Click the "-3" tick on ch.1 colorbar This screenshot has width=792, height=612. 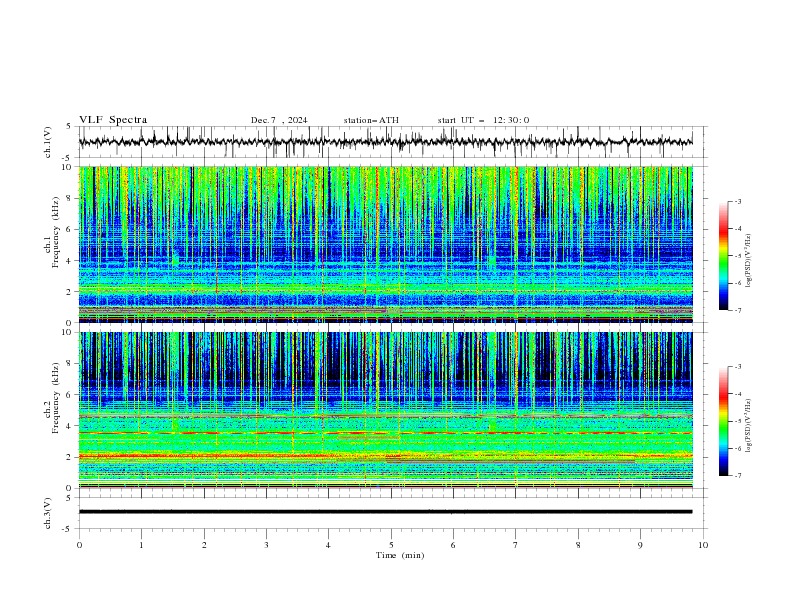click(737, 201)
